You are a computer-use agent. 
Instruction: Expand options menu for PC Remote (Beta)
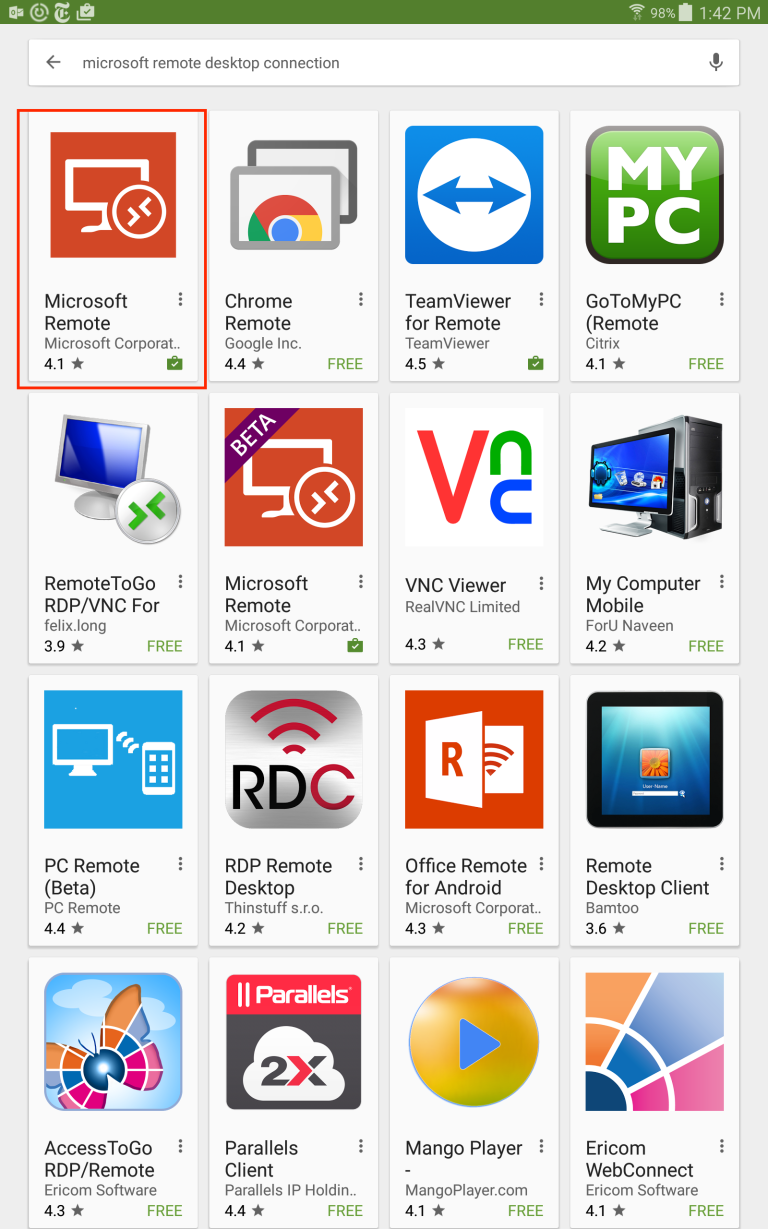(x=180, y=863)
